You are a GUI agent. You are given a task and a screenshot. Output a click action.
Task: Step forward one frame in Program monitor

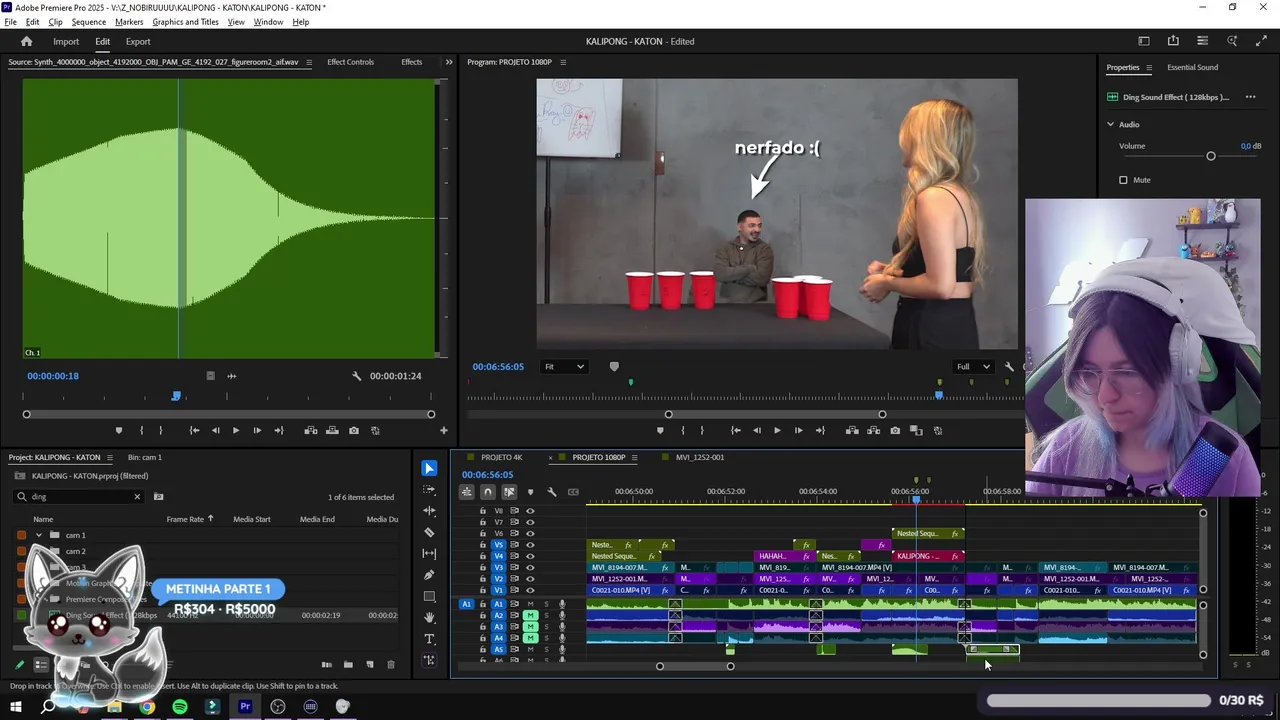798,430
